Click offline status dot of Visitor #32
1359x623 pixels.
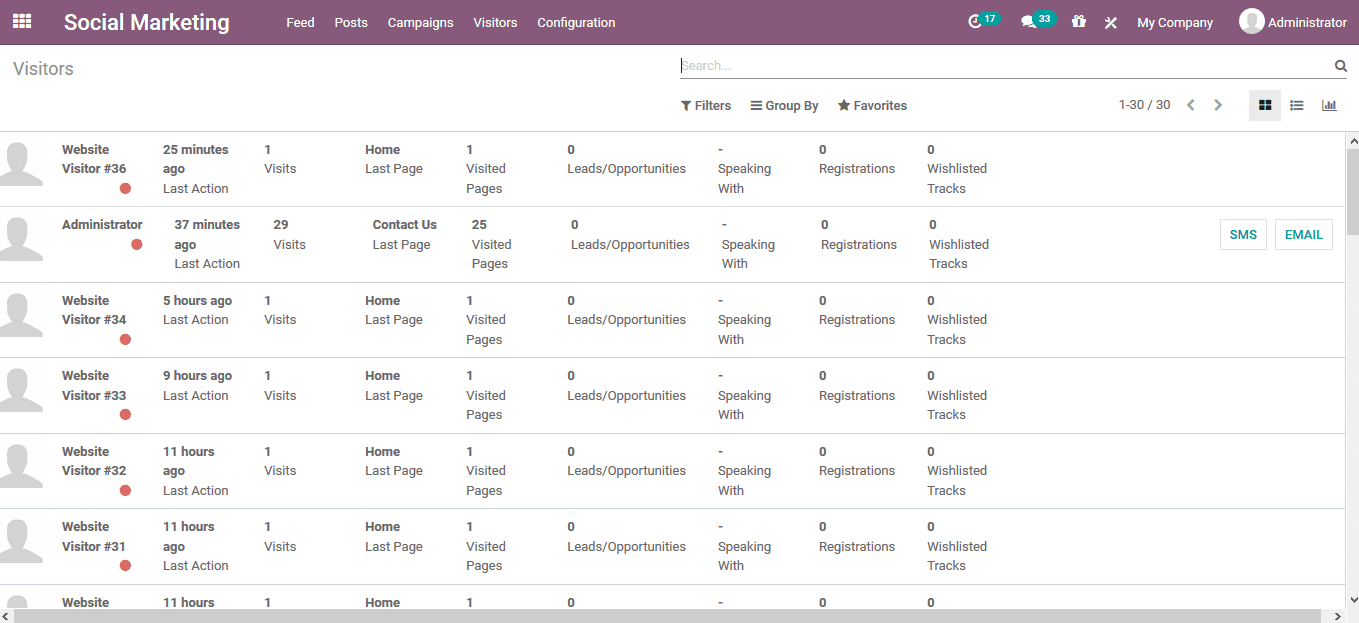(125, 490)
